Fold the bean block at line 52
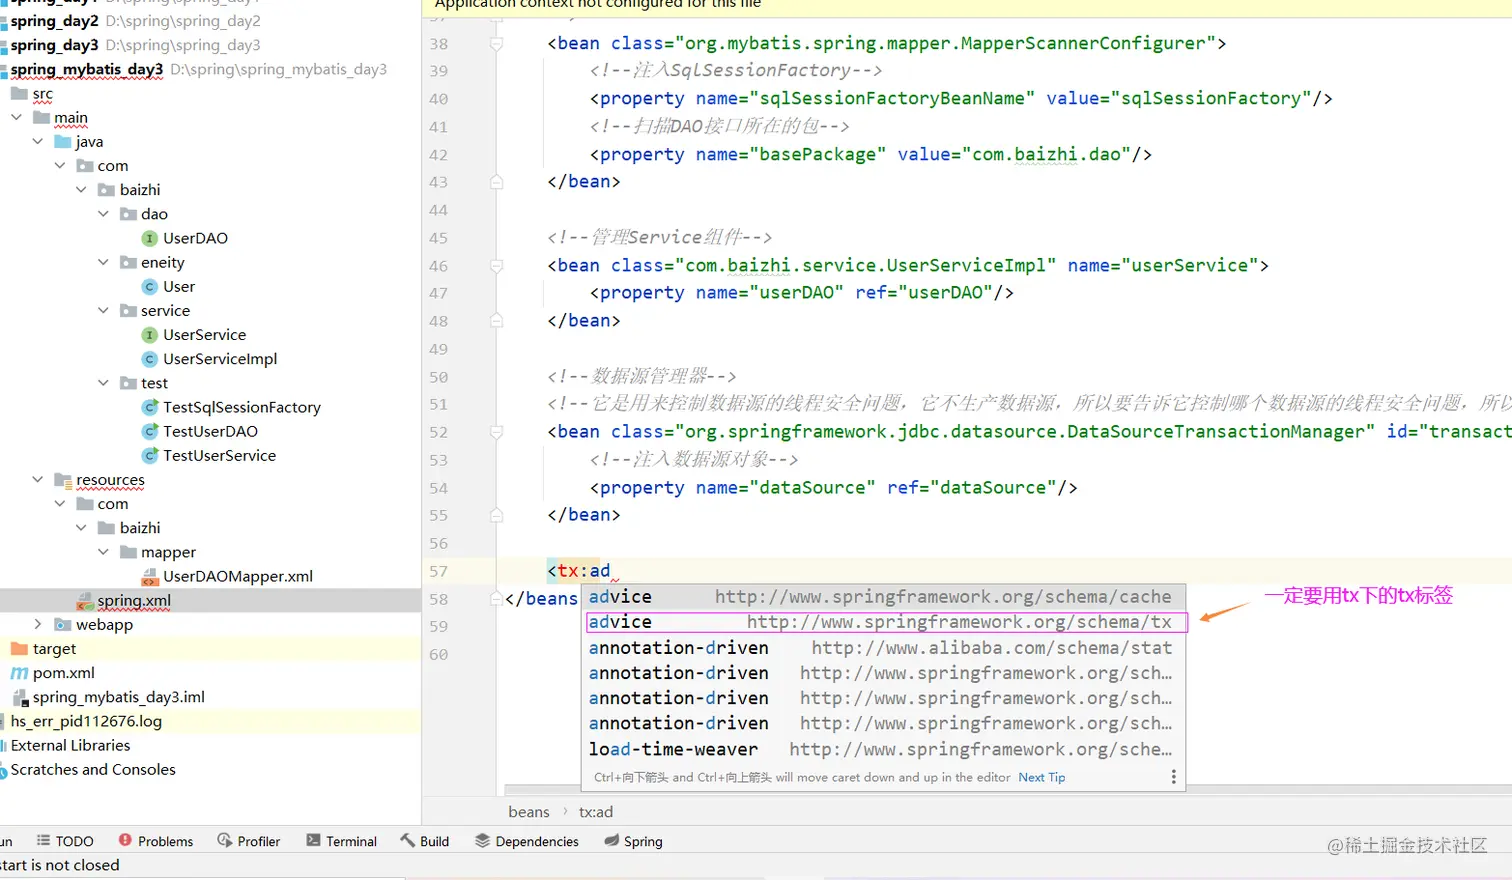Screen dimensions: 1512x880 [496, 432]
